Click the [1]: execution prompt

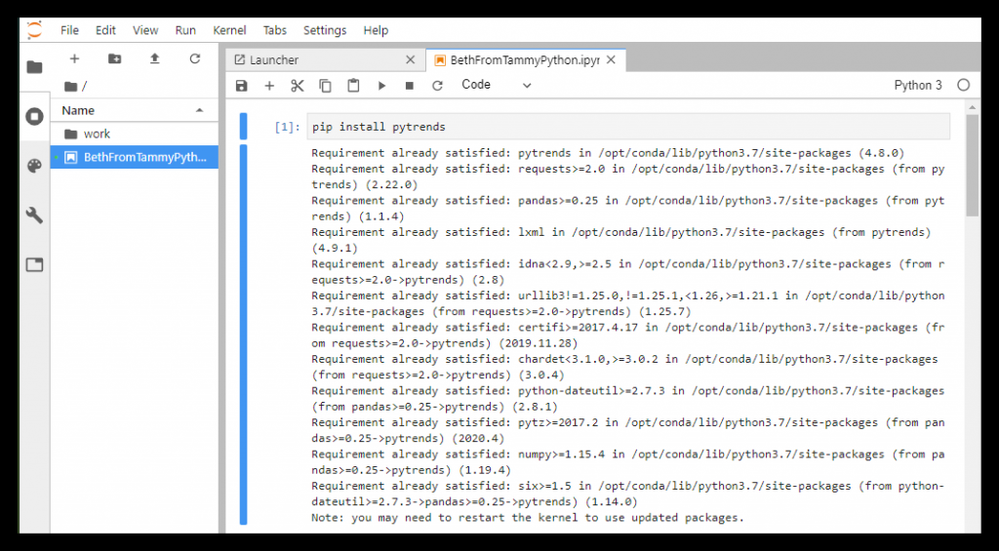point(287,127)
